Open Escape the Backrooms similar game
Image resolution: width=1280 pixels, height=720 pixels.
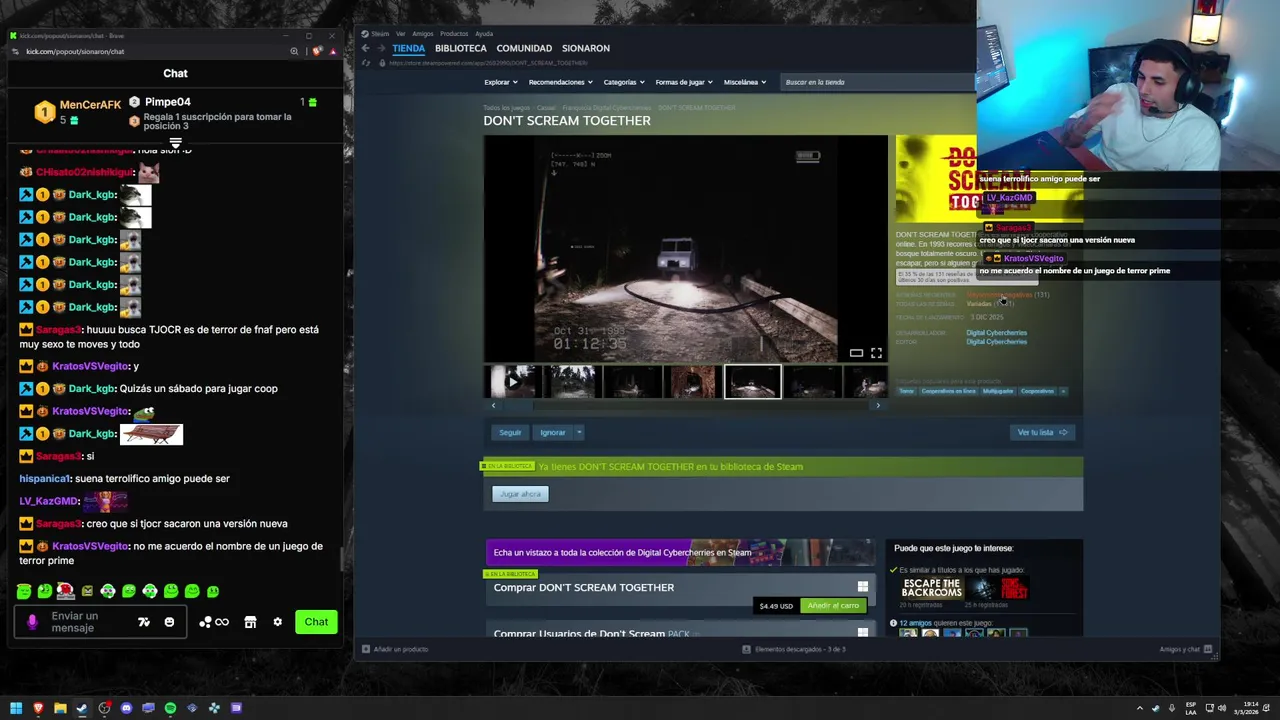(x=932, y=589)
